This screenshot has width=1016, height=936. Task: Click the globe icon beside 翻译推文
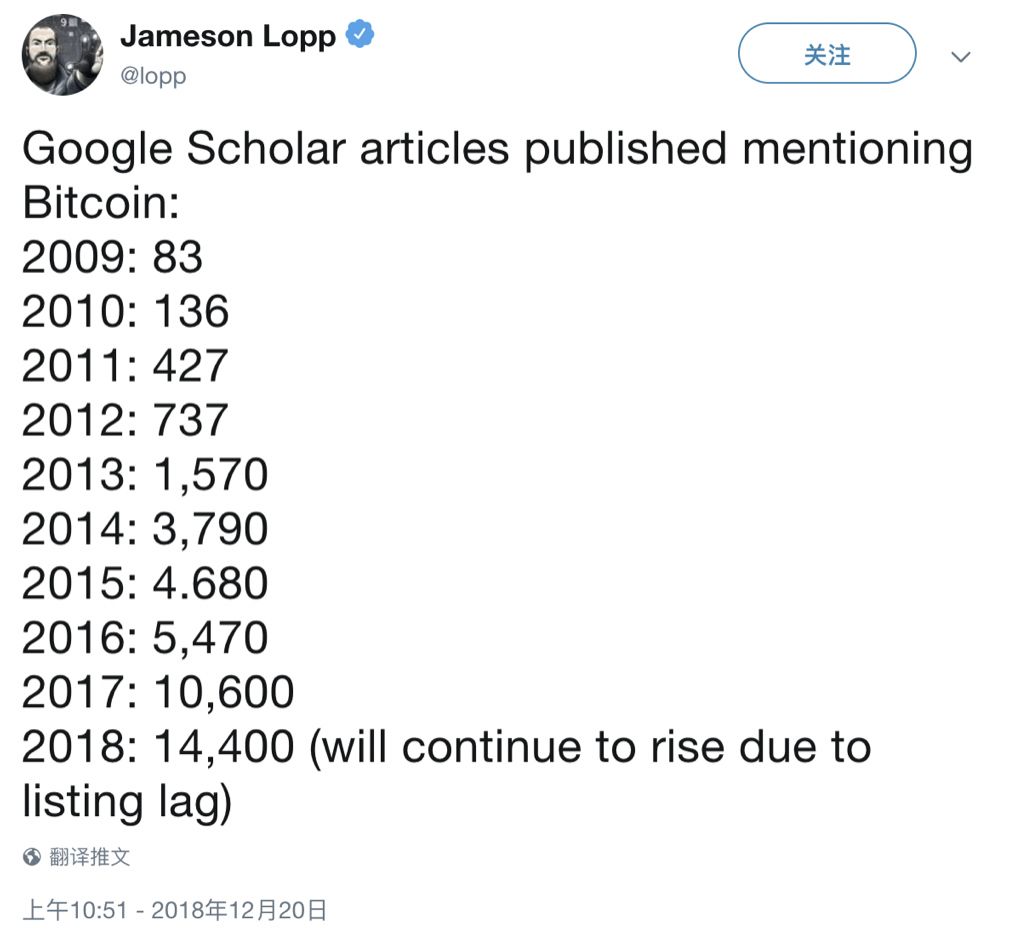(x=32, y=857)
